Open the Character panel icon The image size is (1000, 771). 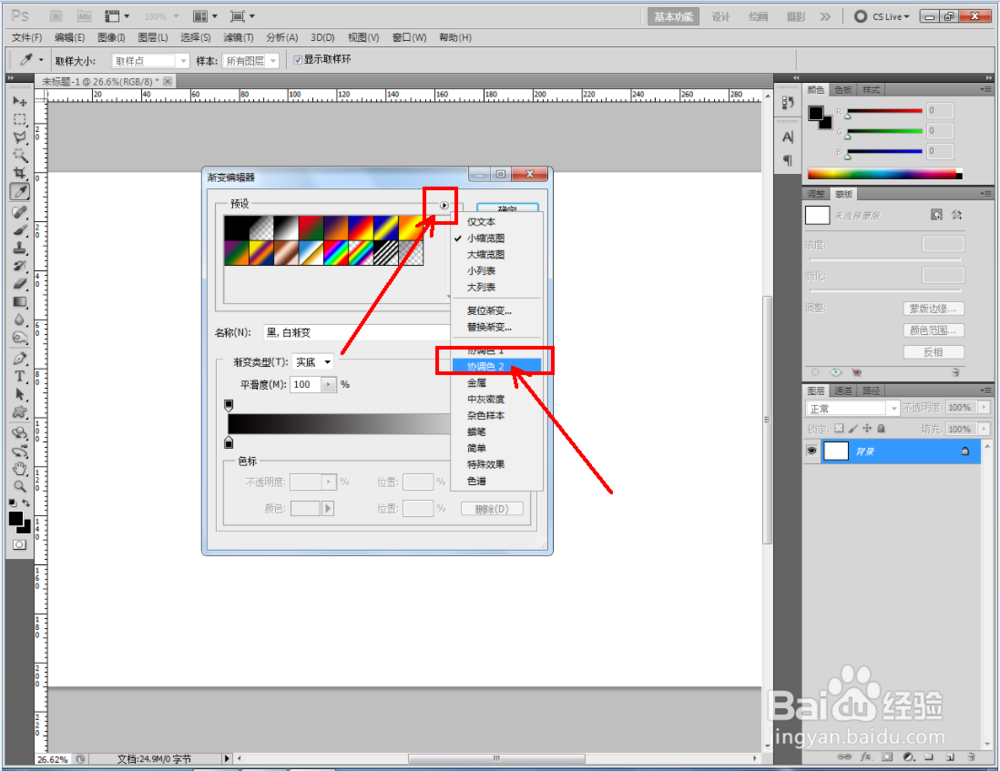tap(788, 137)
